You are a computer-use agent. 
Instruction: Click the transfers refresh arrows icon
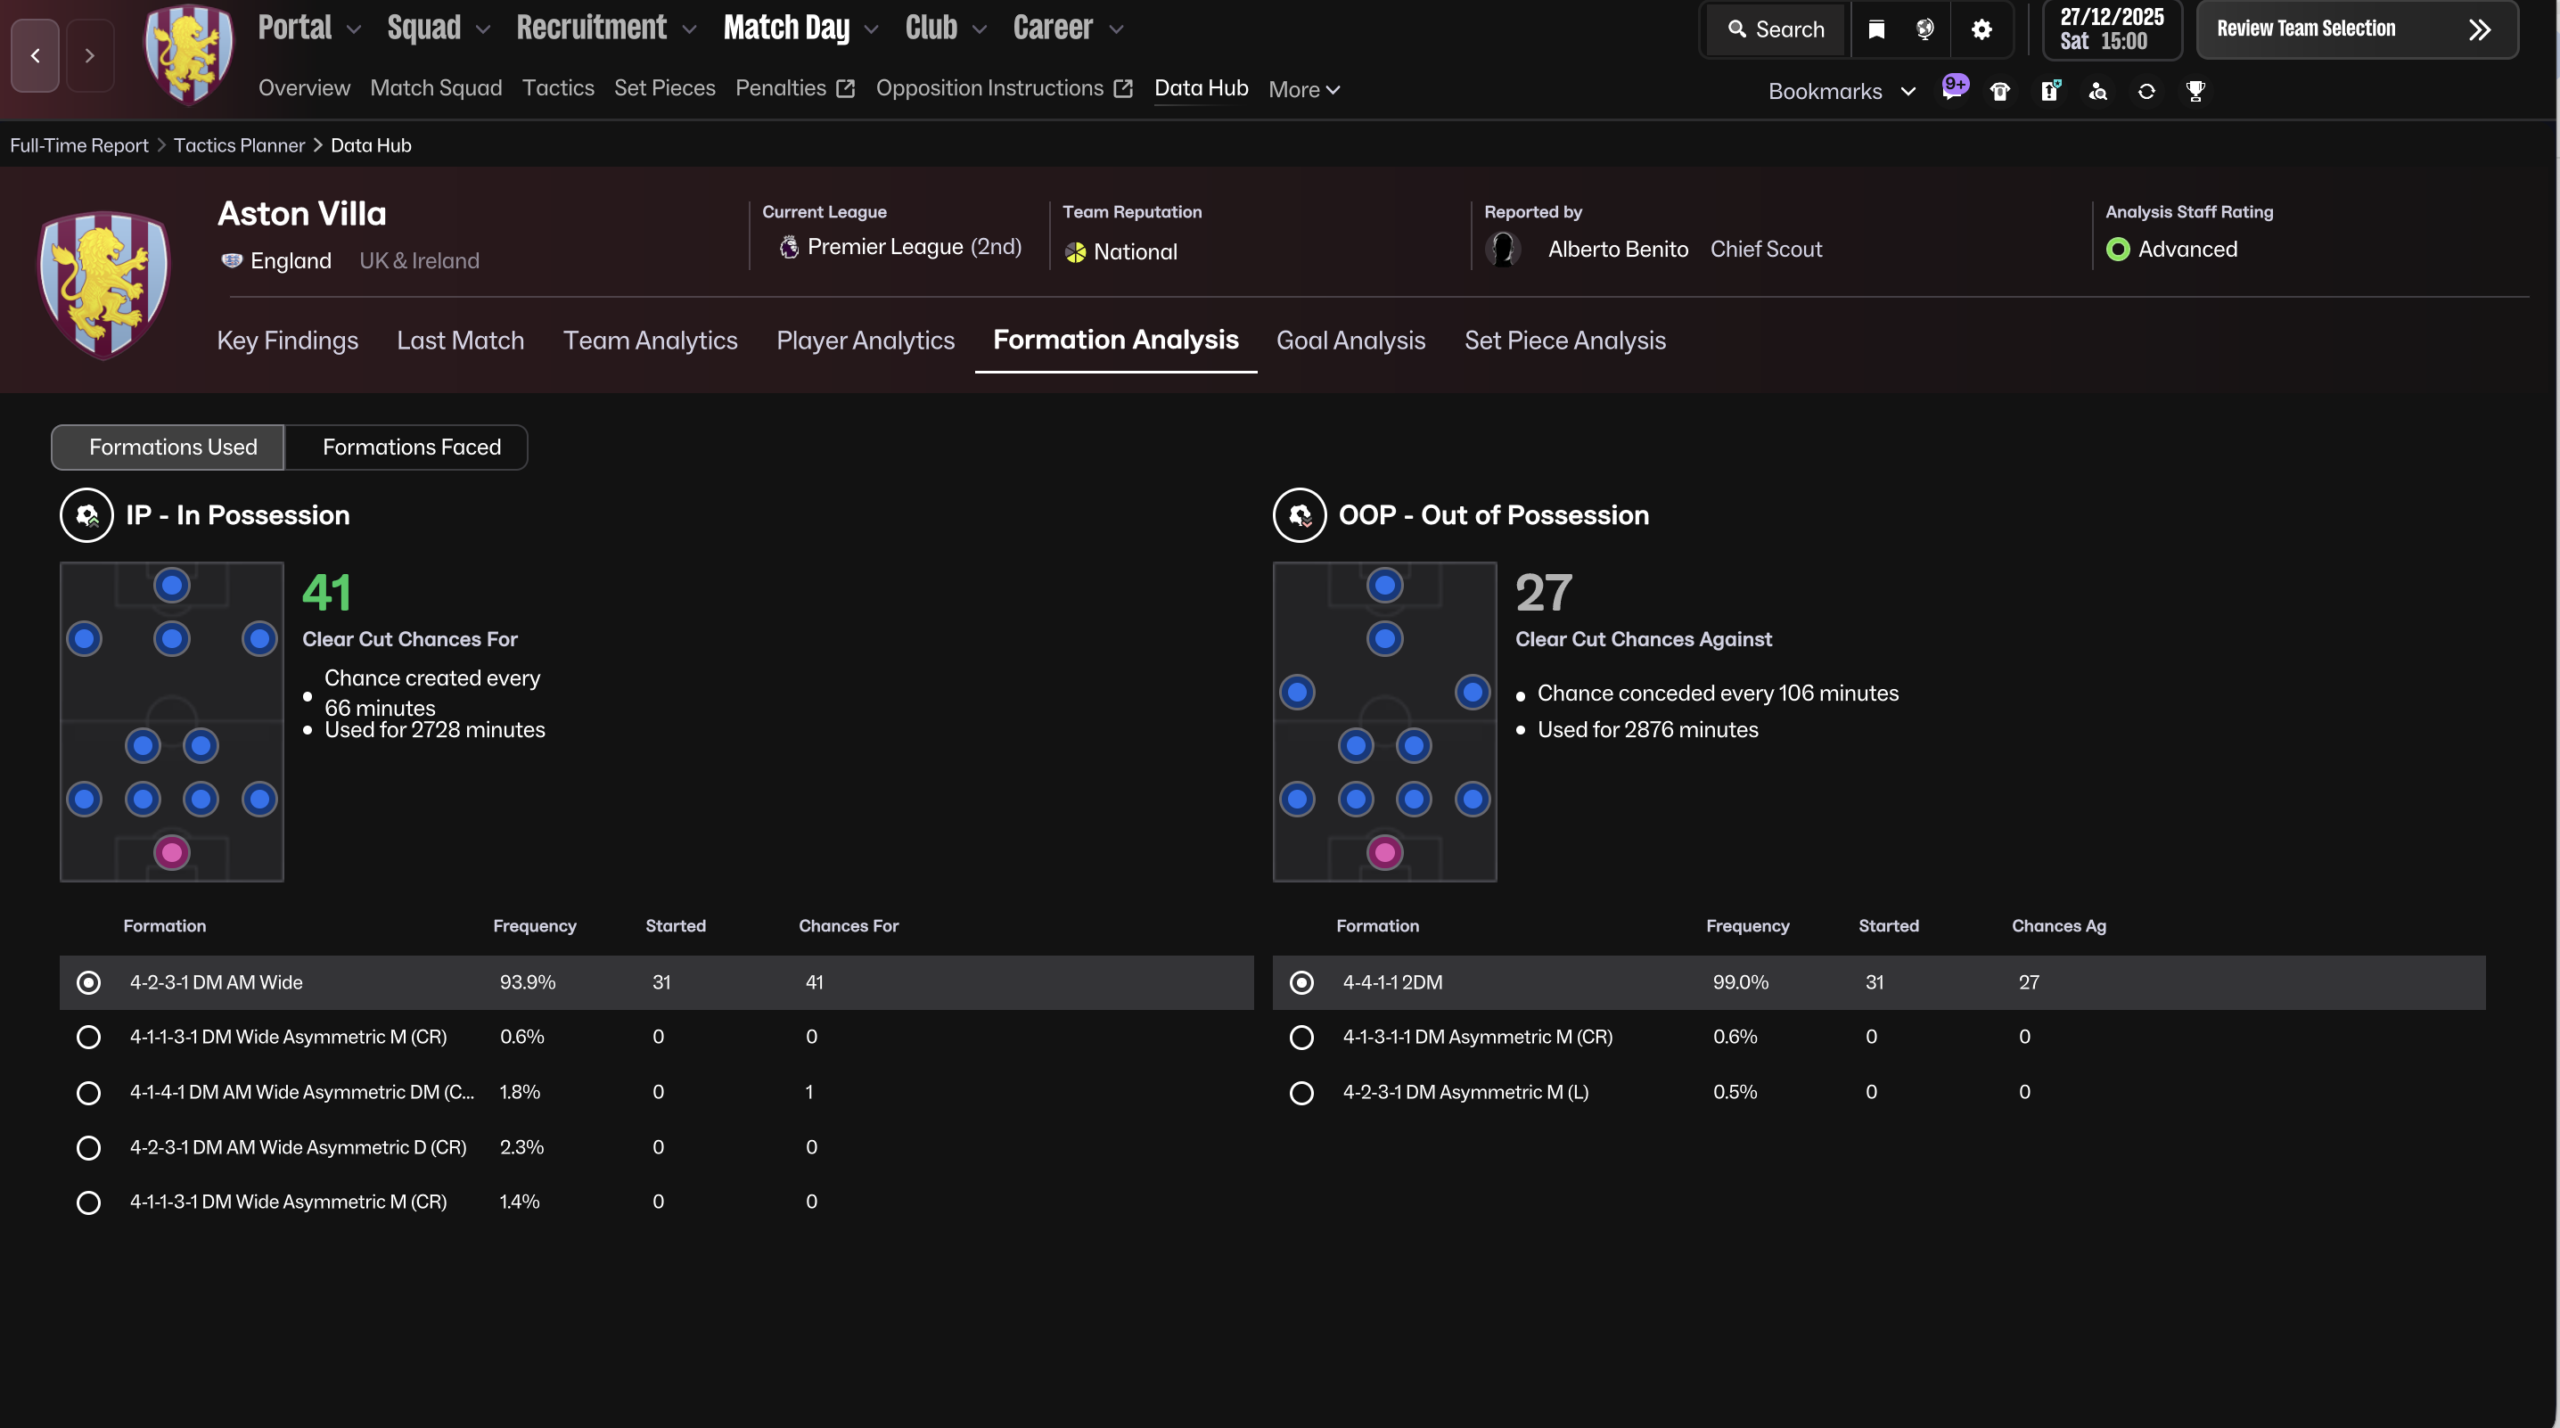click(x=2146, y=92)
